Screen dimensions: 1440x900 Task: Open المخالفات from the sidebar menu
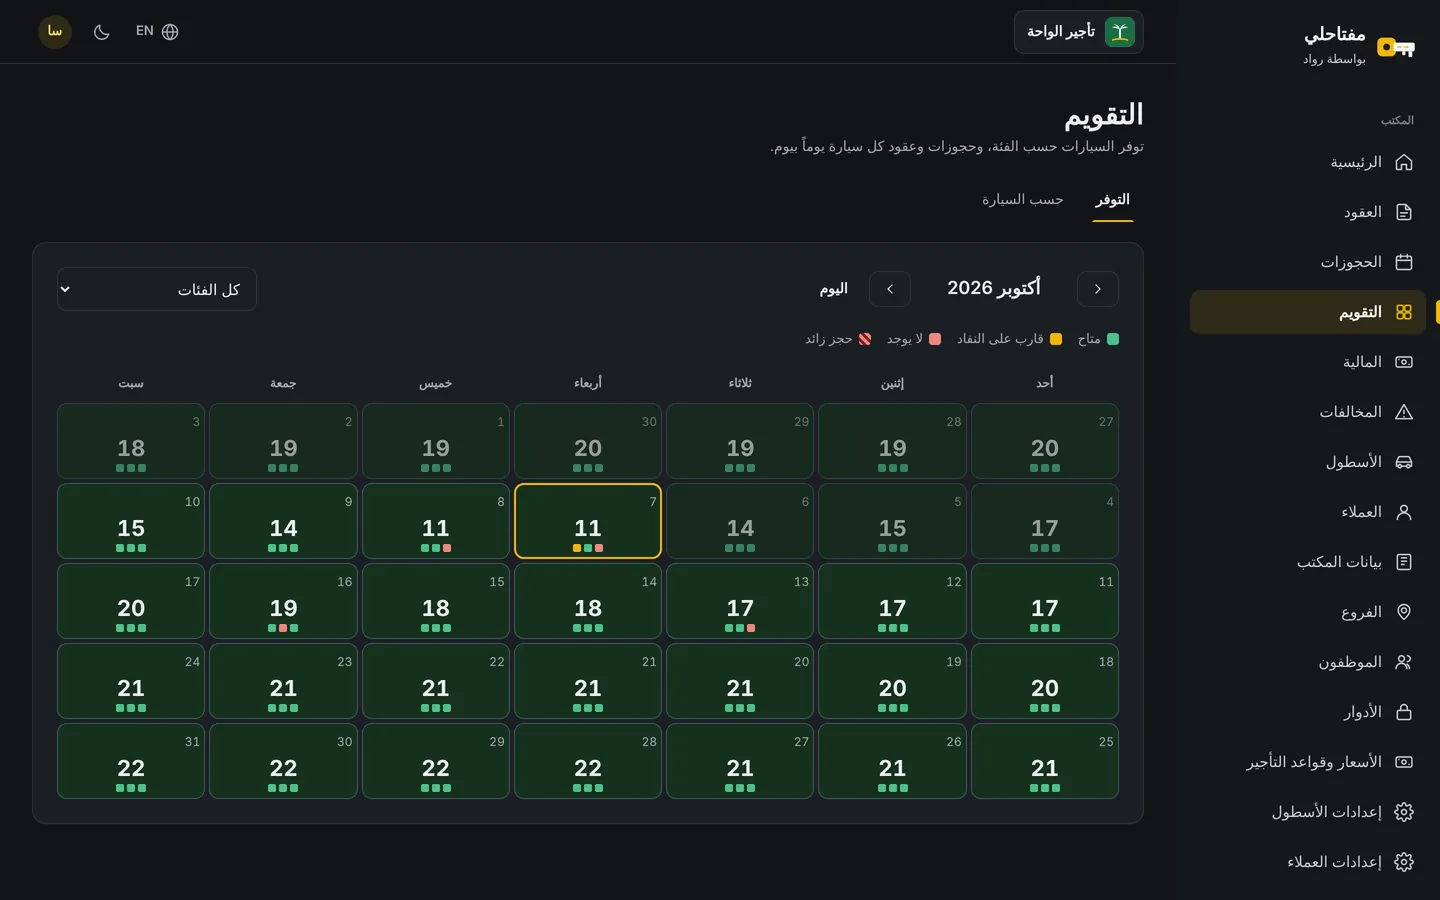coord(1308,412)
